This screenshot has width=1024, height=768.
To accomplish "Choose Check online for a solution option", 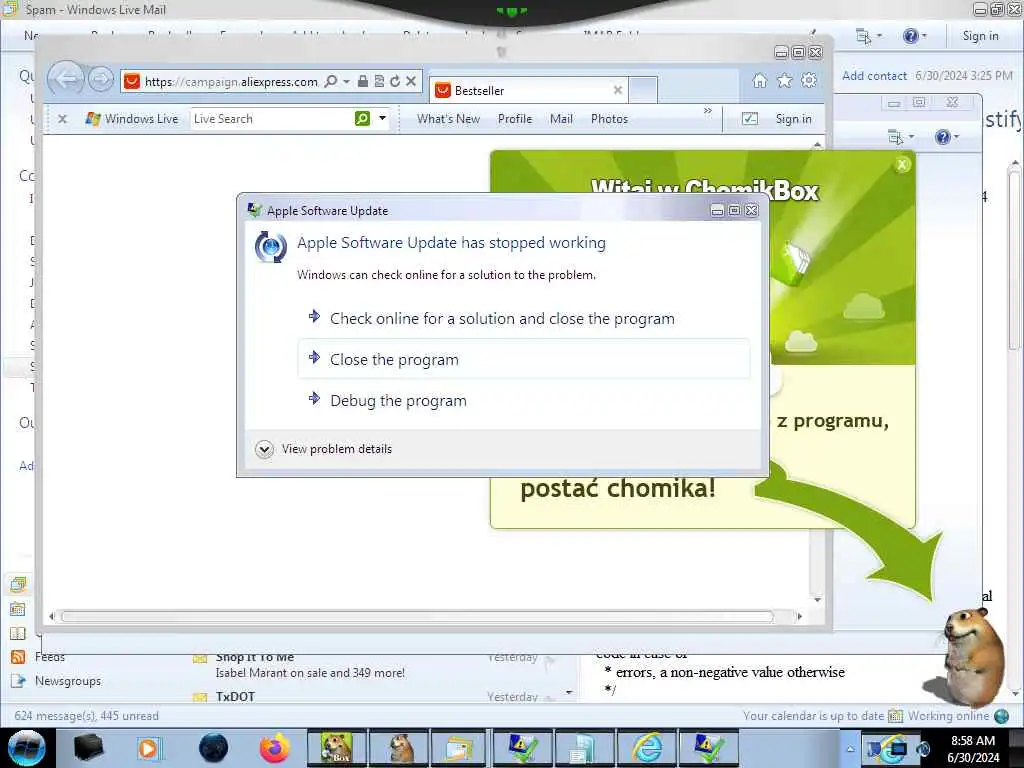I will (x=523, y=318).
